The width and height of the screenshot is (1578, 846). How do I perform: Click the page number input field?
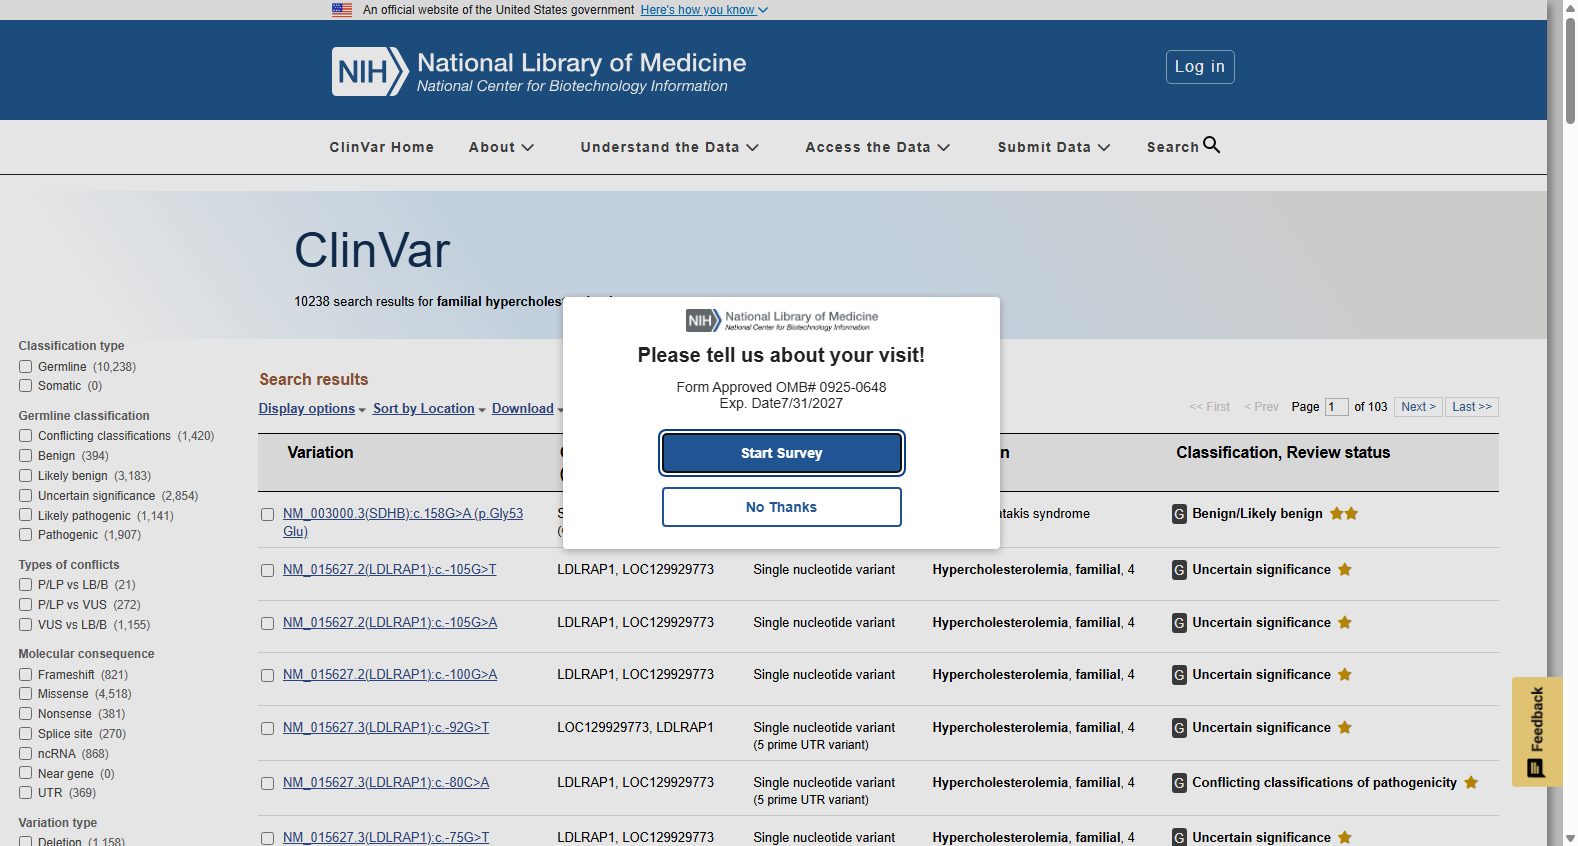click(x=1337, y=407)
